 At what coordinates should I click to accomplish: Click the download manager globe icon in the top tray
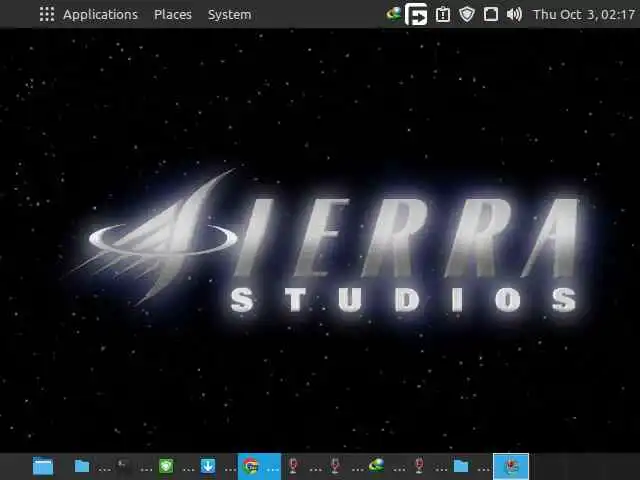(393, 14)
